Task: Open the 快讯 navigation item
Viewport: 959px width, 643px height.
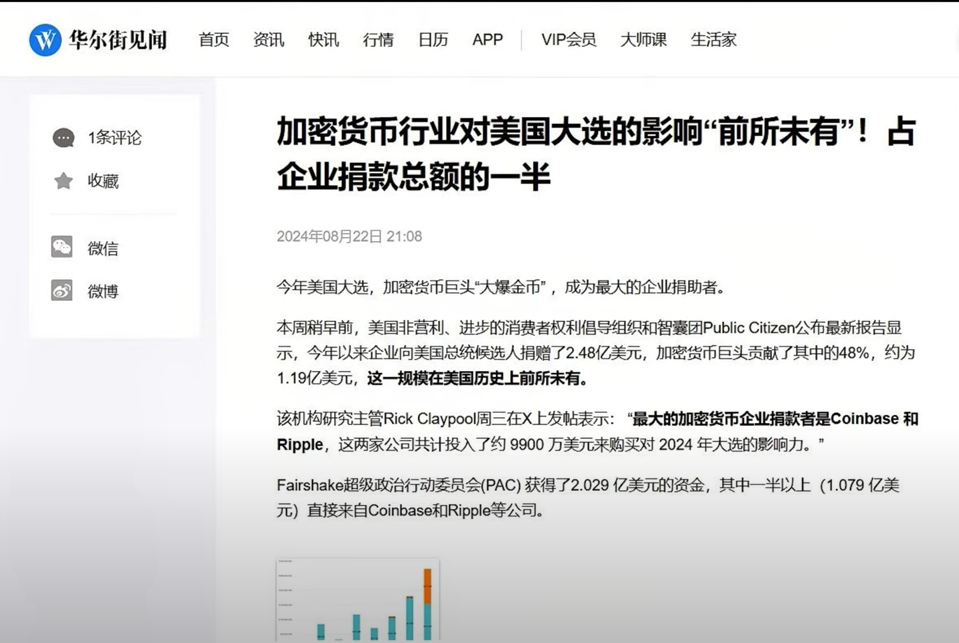Action: (x=324, y=40)
